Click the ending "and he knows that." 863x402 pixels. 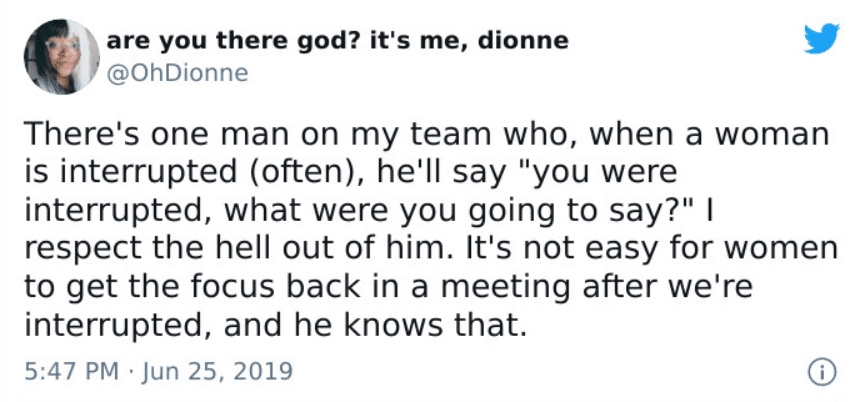tap(372, 327)
